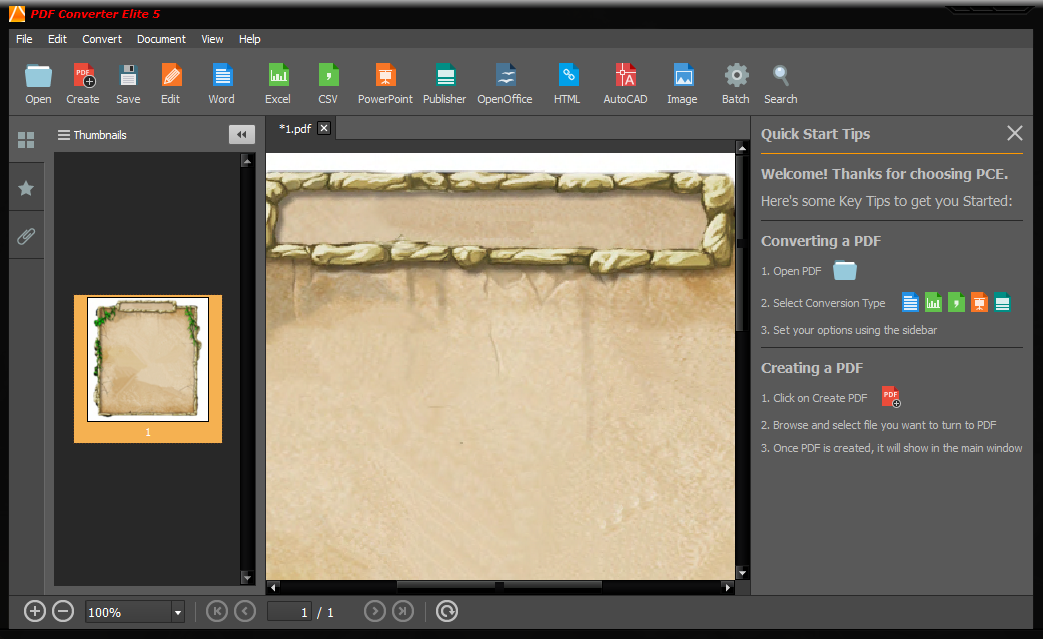Close the *1.pdf document tab
Viewport: 1043px width, 639px height.
[324, 128]
